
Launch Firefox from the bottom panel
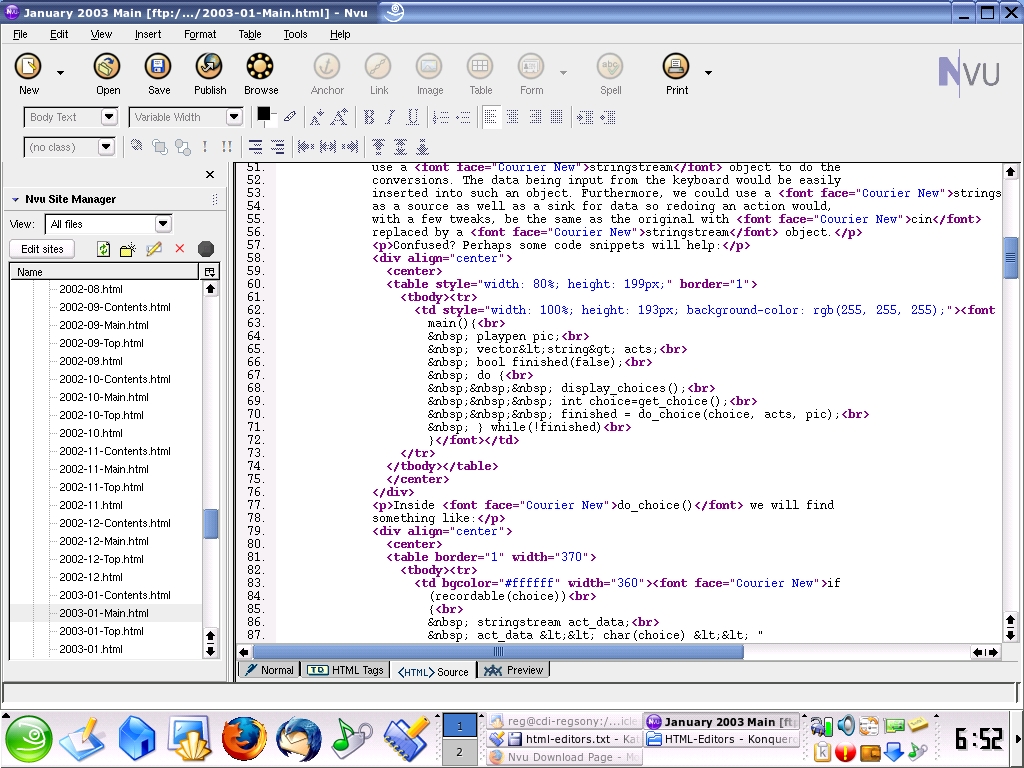pyautogui.click(x=244, y=740)
